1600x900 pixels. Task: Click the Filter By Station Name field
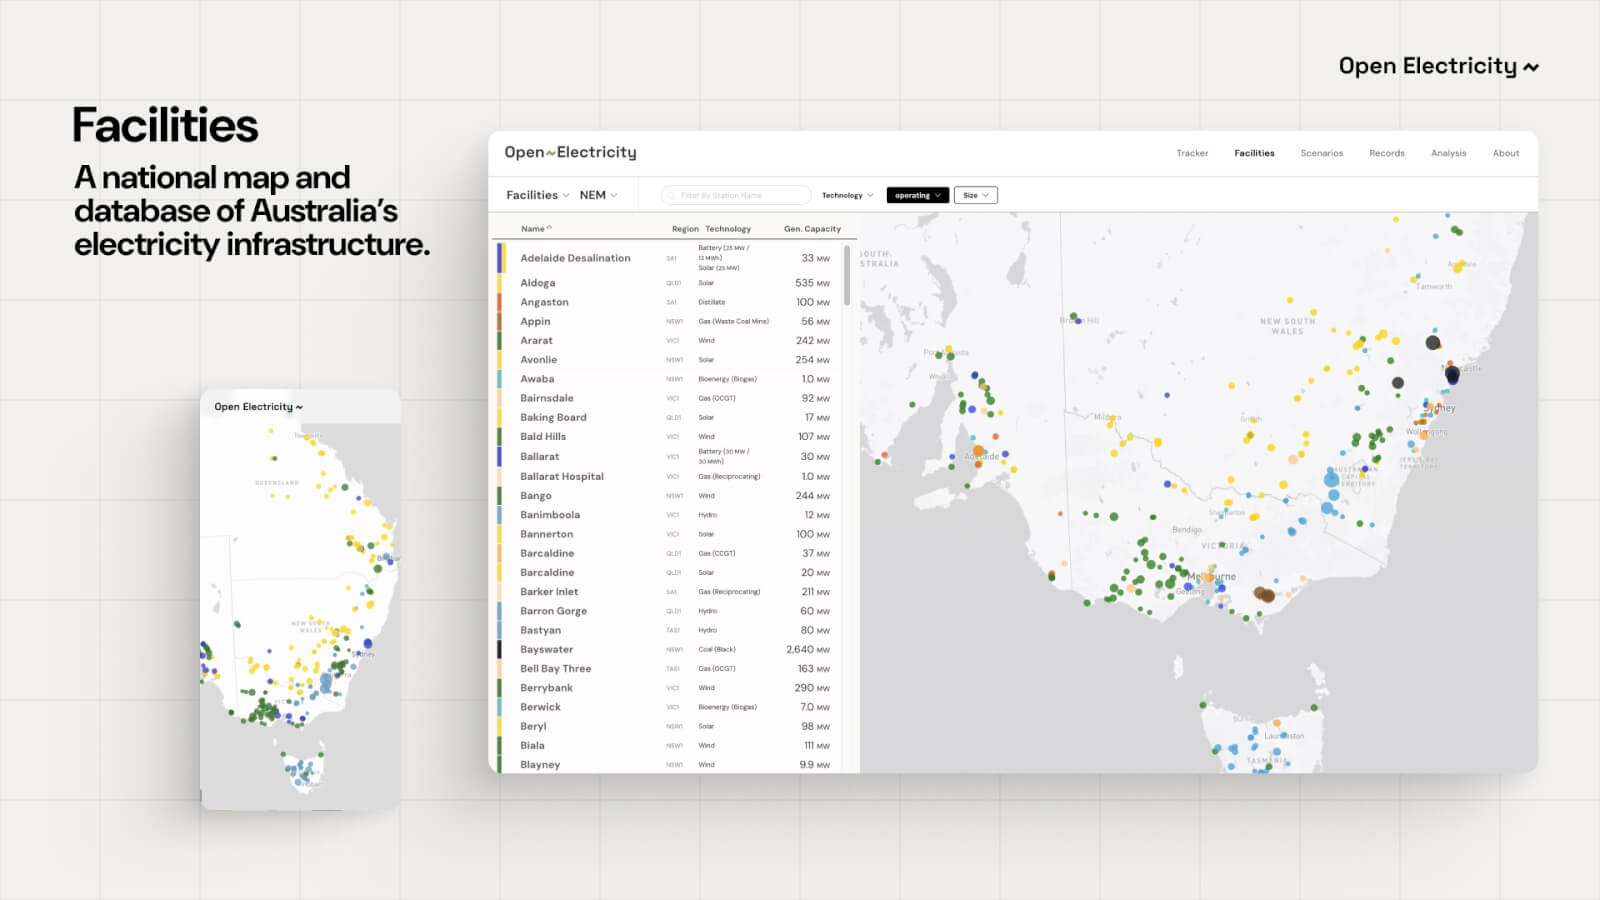pyautogui.click(x=740, y=196)
